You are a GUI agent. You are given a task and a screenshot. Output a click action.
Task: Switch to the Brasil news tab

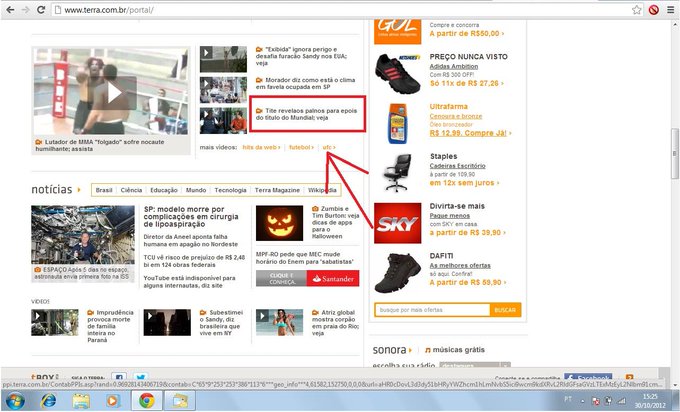(104, 190)
